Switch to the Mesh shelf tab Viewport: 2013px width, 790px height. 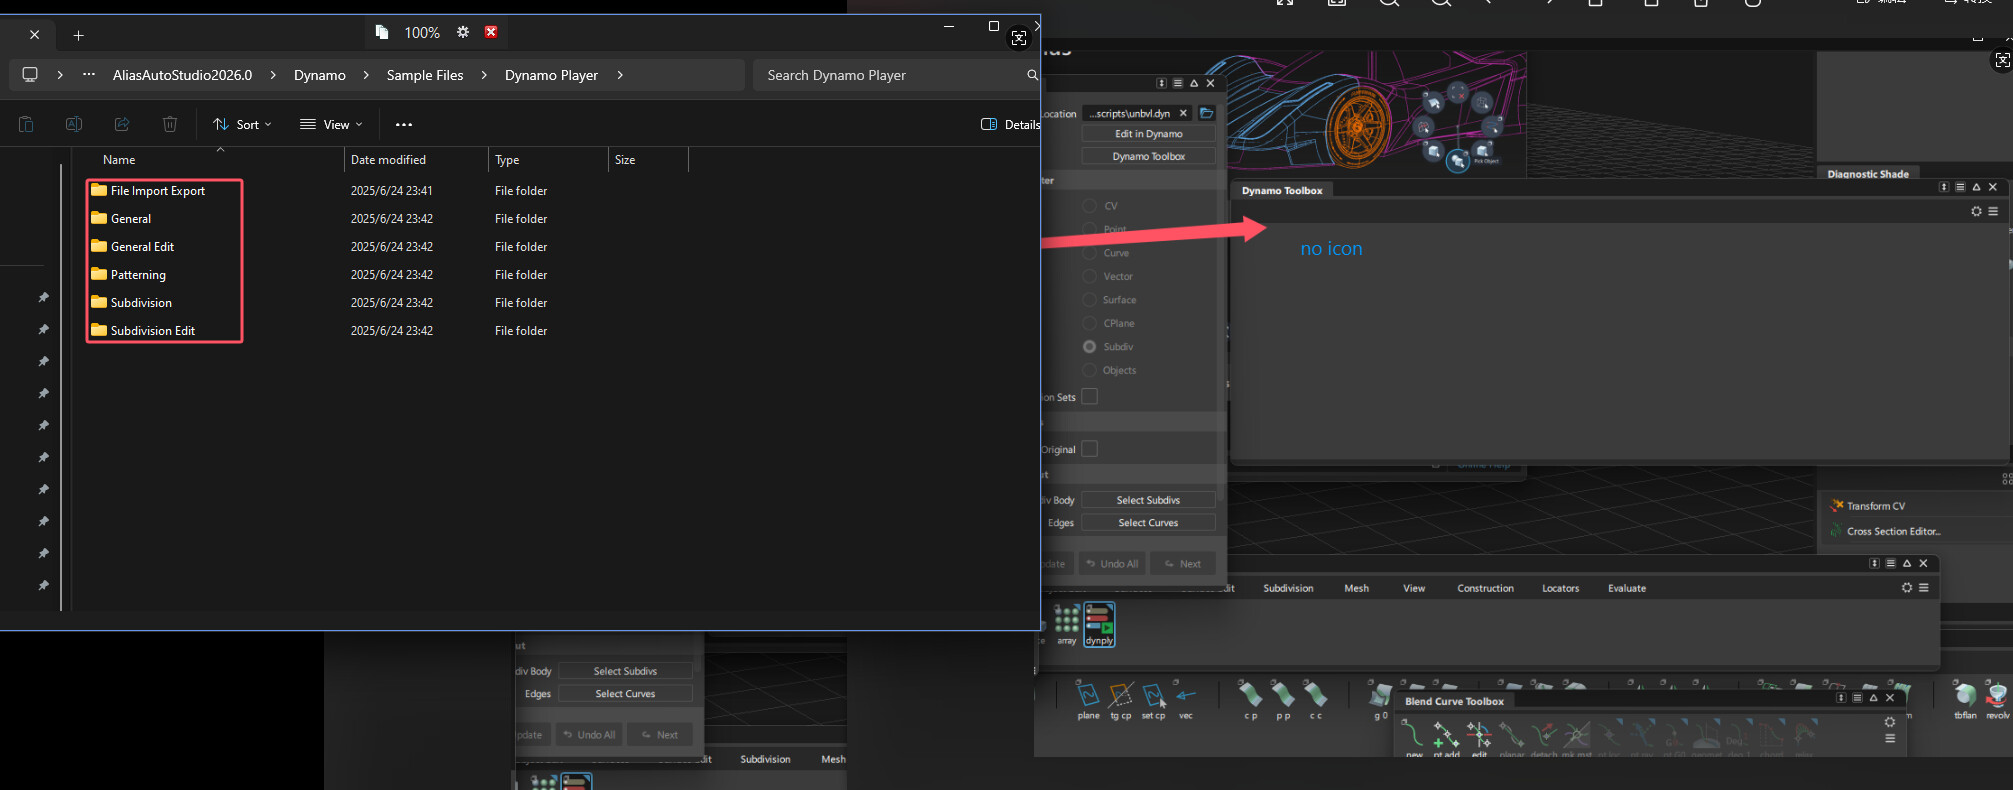(1356, 588)
